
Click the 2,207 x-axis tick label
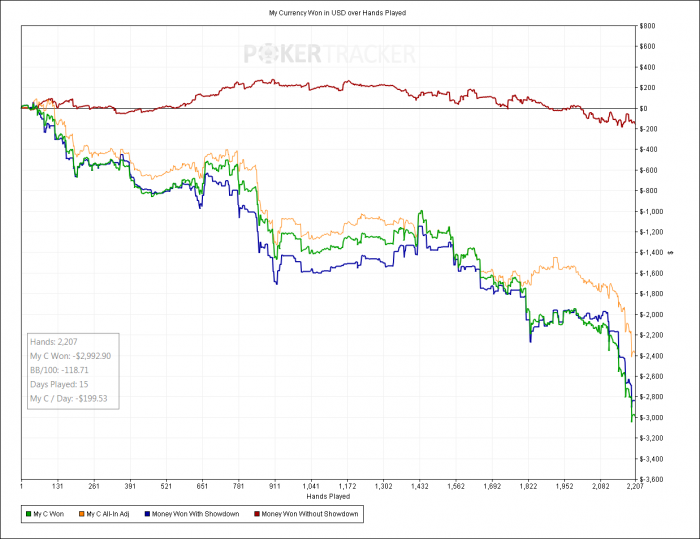pos(635,486)
